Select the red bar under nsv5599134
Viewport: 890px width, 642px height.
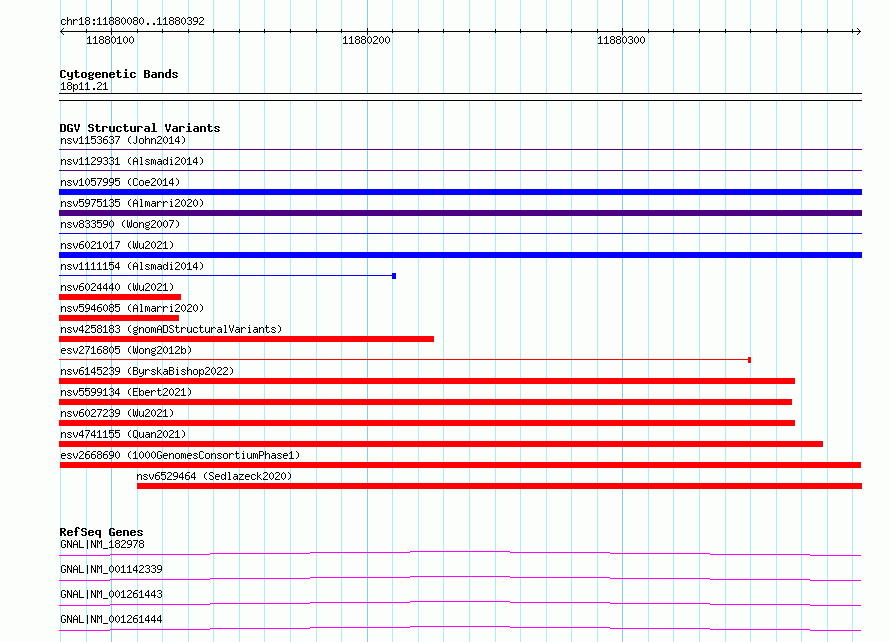[x=426, y=402]
